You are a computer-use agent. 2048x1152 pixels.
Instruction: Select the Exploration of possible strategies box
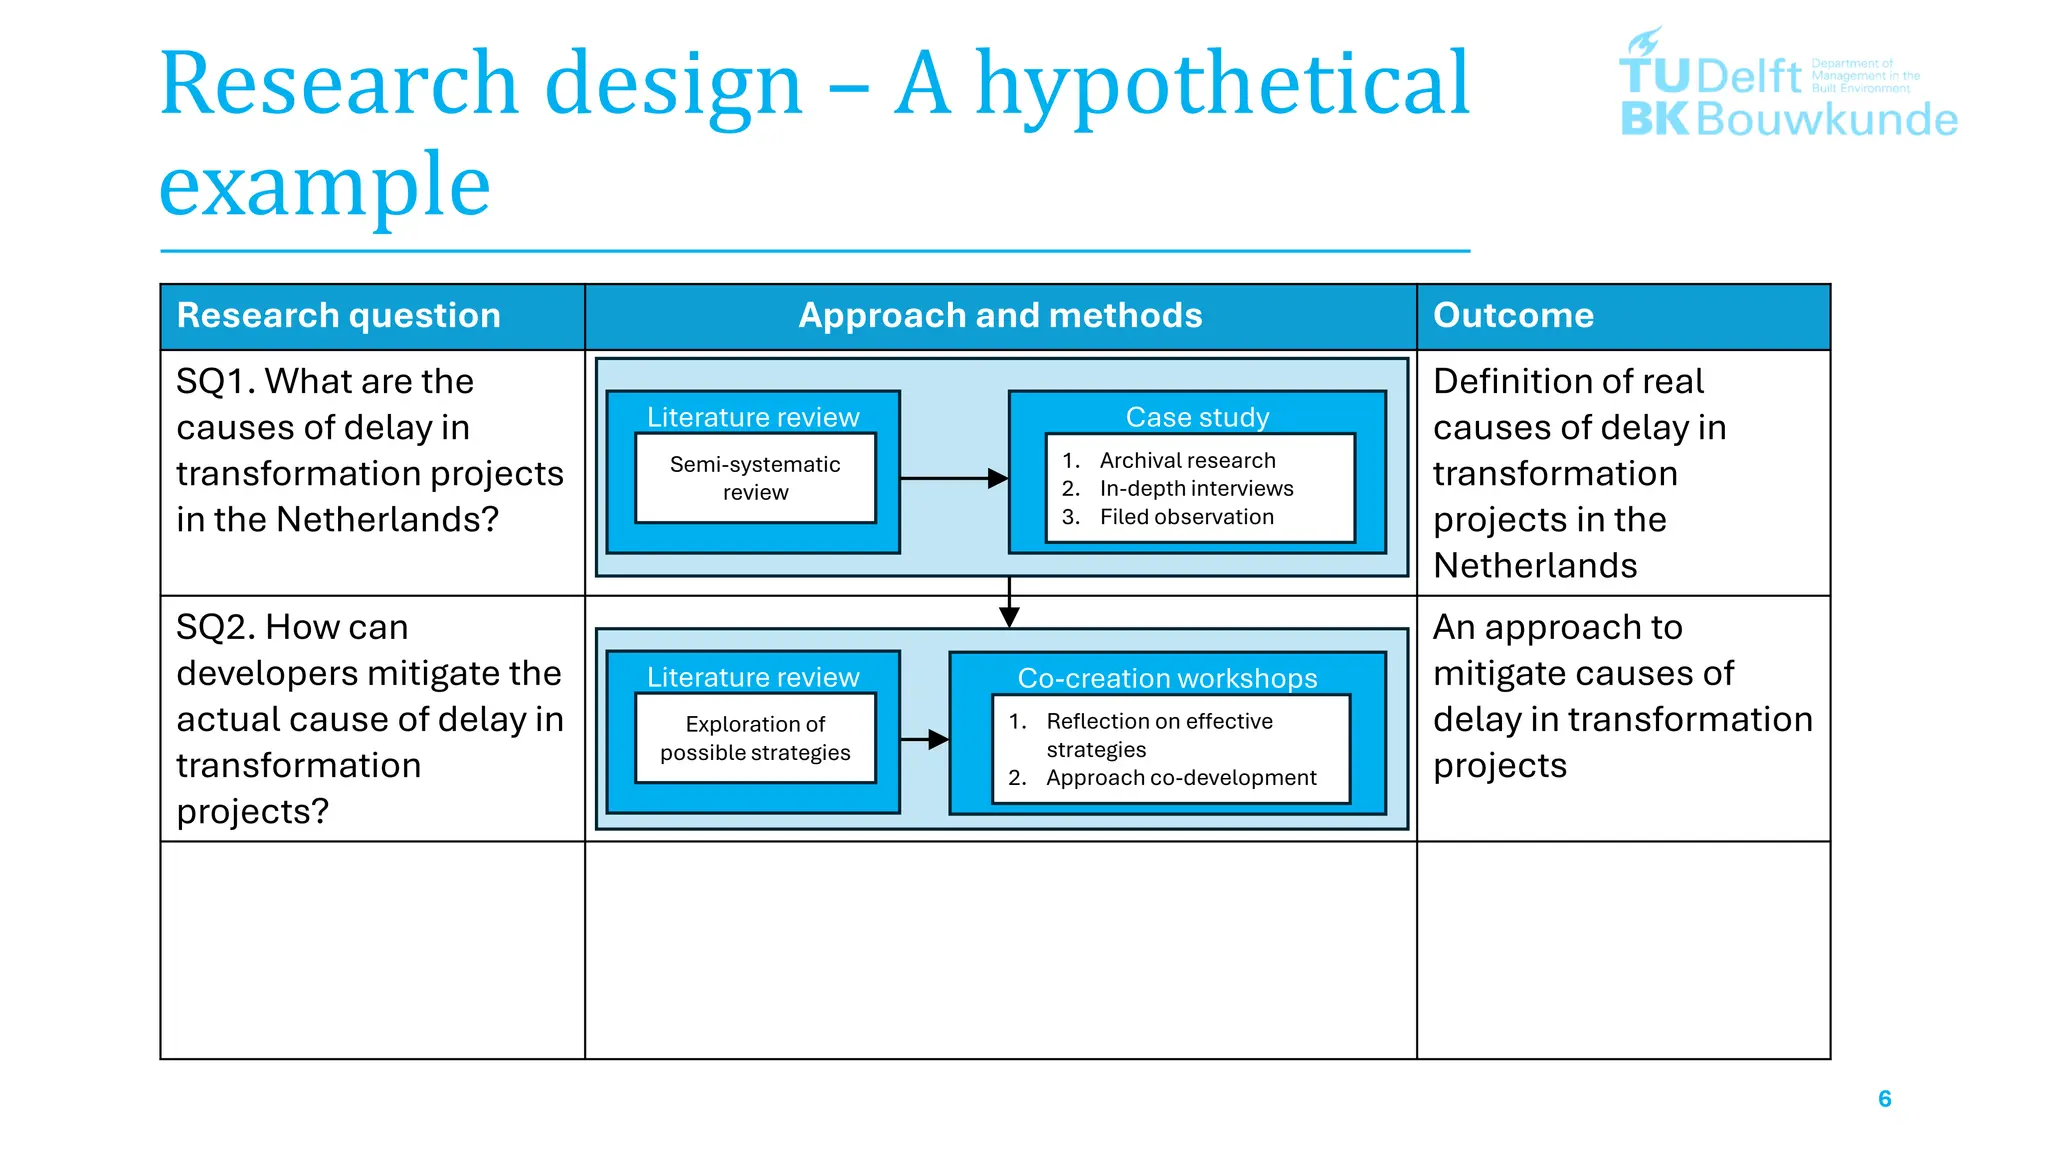[x=755, y=738]
